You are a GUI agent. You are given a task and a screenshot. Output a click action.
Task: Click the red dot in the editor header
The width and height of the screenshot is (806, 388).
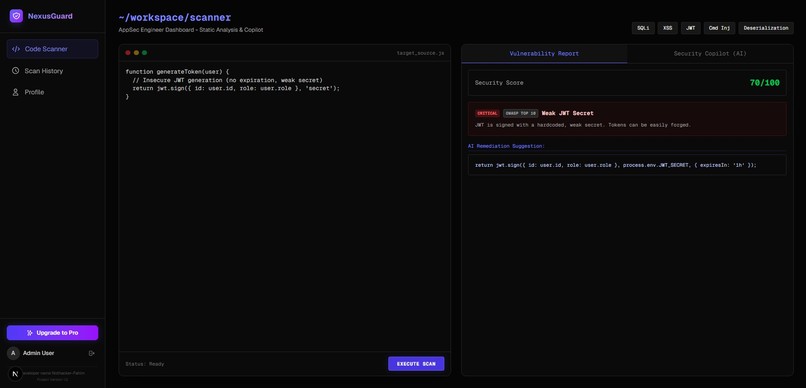[128, 53]
